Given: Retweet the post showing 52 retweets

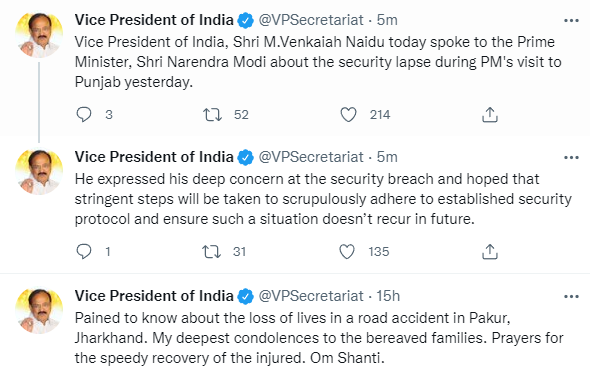Looking at the screenshot, I should (x=212, y=114).
